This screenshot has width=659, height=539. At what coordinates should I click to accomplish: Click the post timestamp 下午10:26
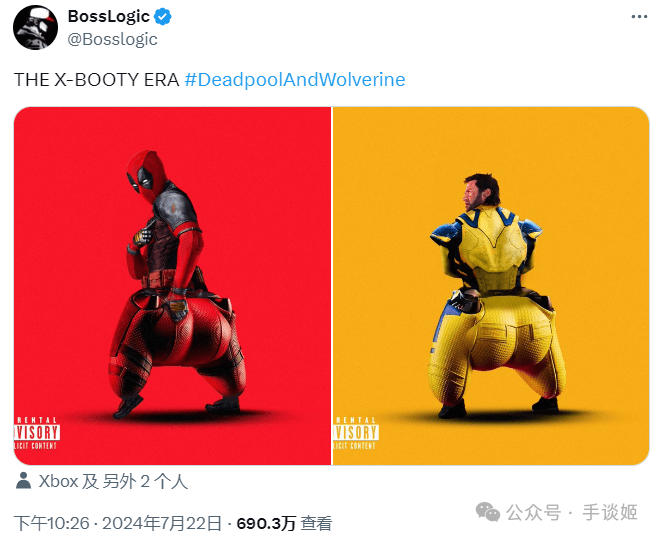[x=52, y=523]
